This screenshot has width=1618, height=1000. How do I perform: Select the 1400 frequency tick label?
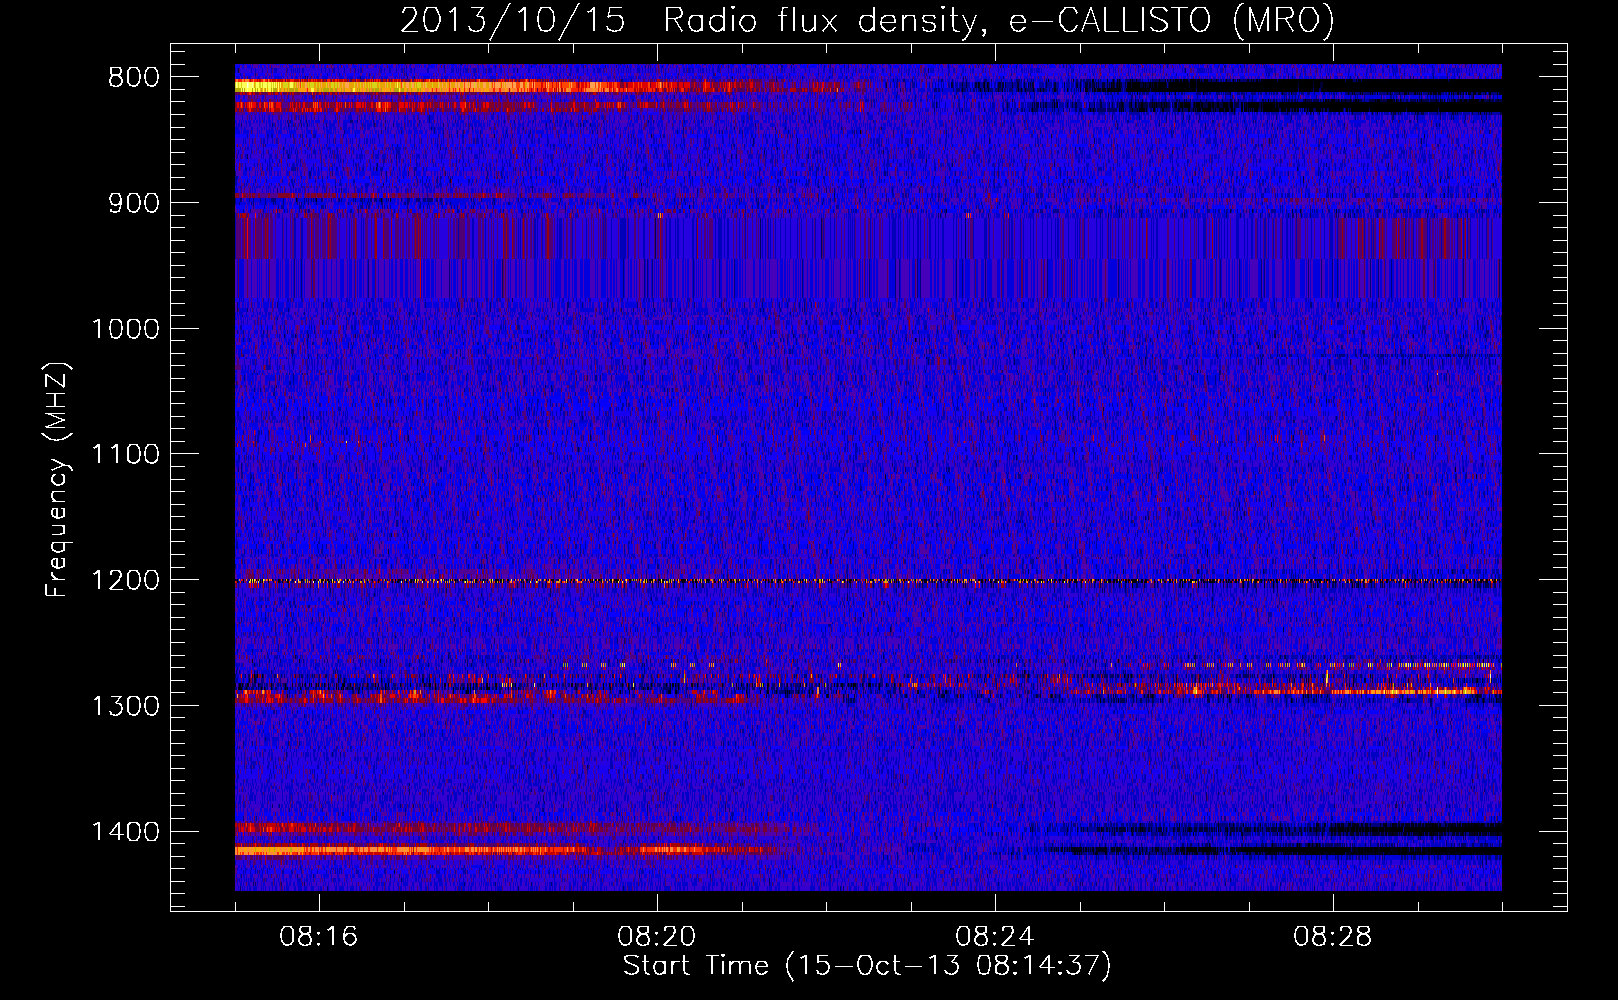coord(126,832)
